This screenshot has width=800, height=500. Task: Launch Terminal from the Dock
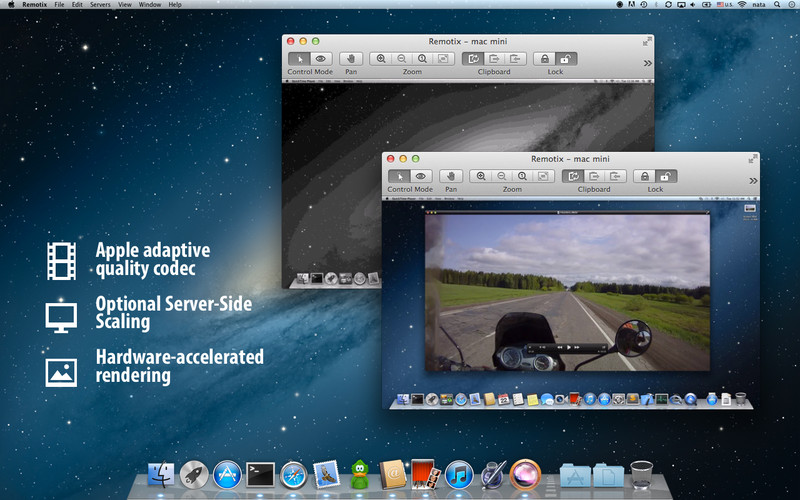260,475
